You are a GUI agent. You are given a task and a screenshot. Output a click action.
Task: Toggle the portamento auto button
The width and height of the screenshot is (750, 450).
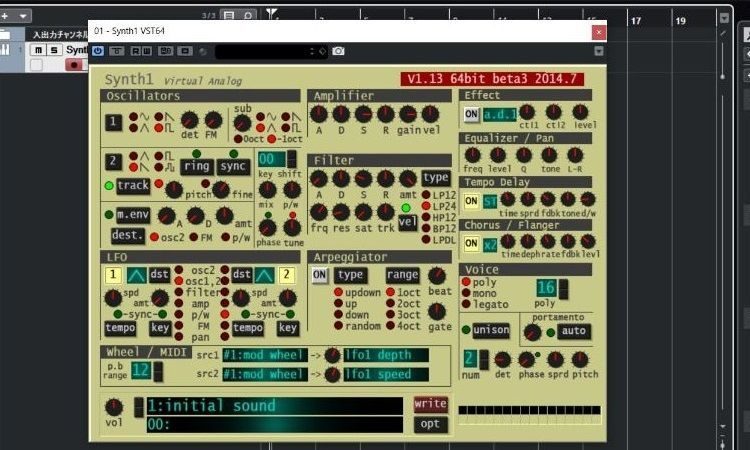574,331
